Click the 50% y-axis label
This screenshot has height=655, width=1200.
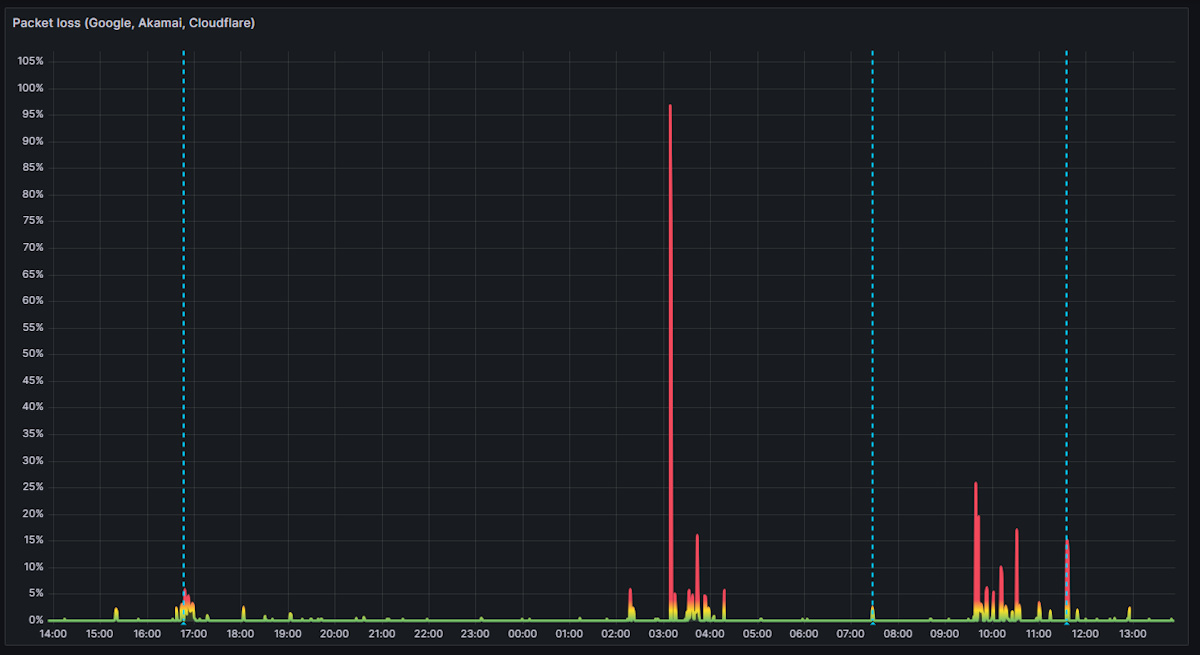[x=32, y=354]
